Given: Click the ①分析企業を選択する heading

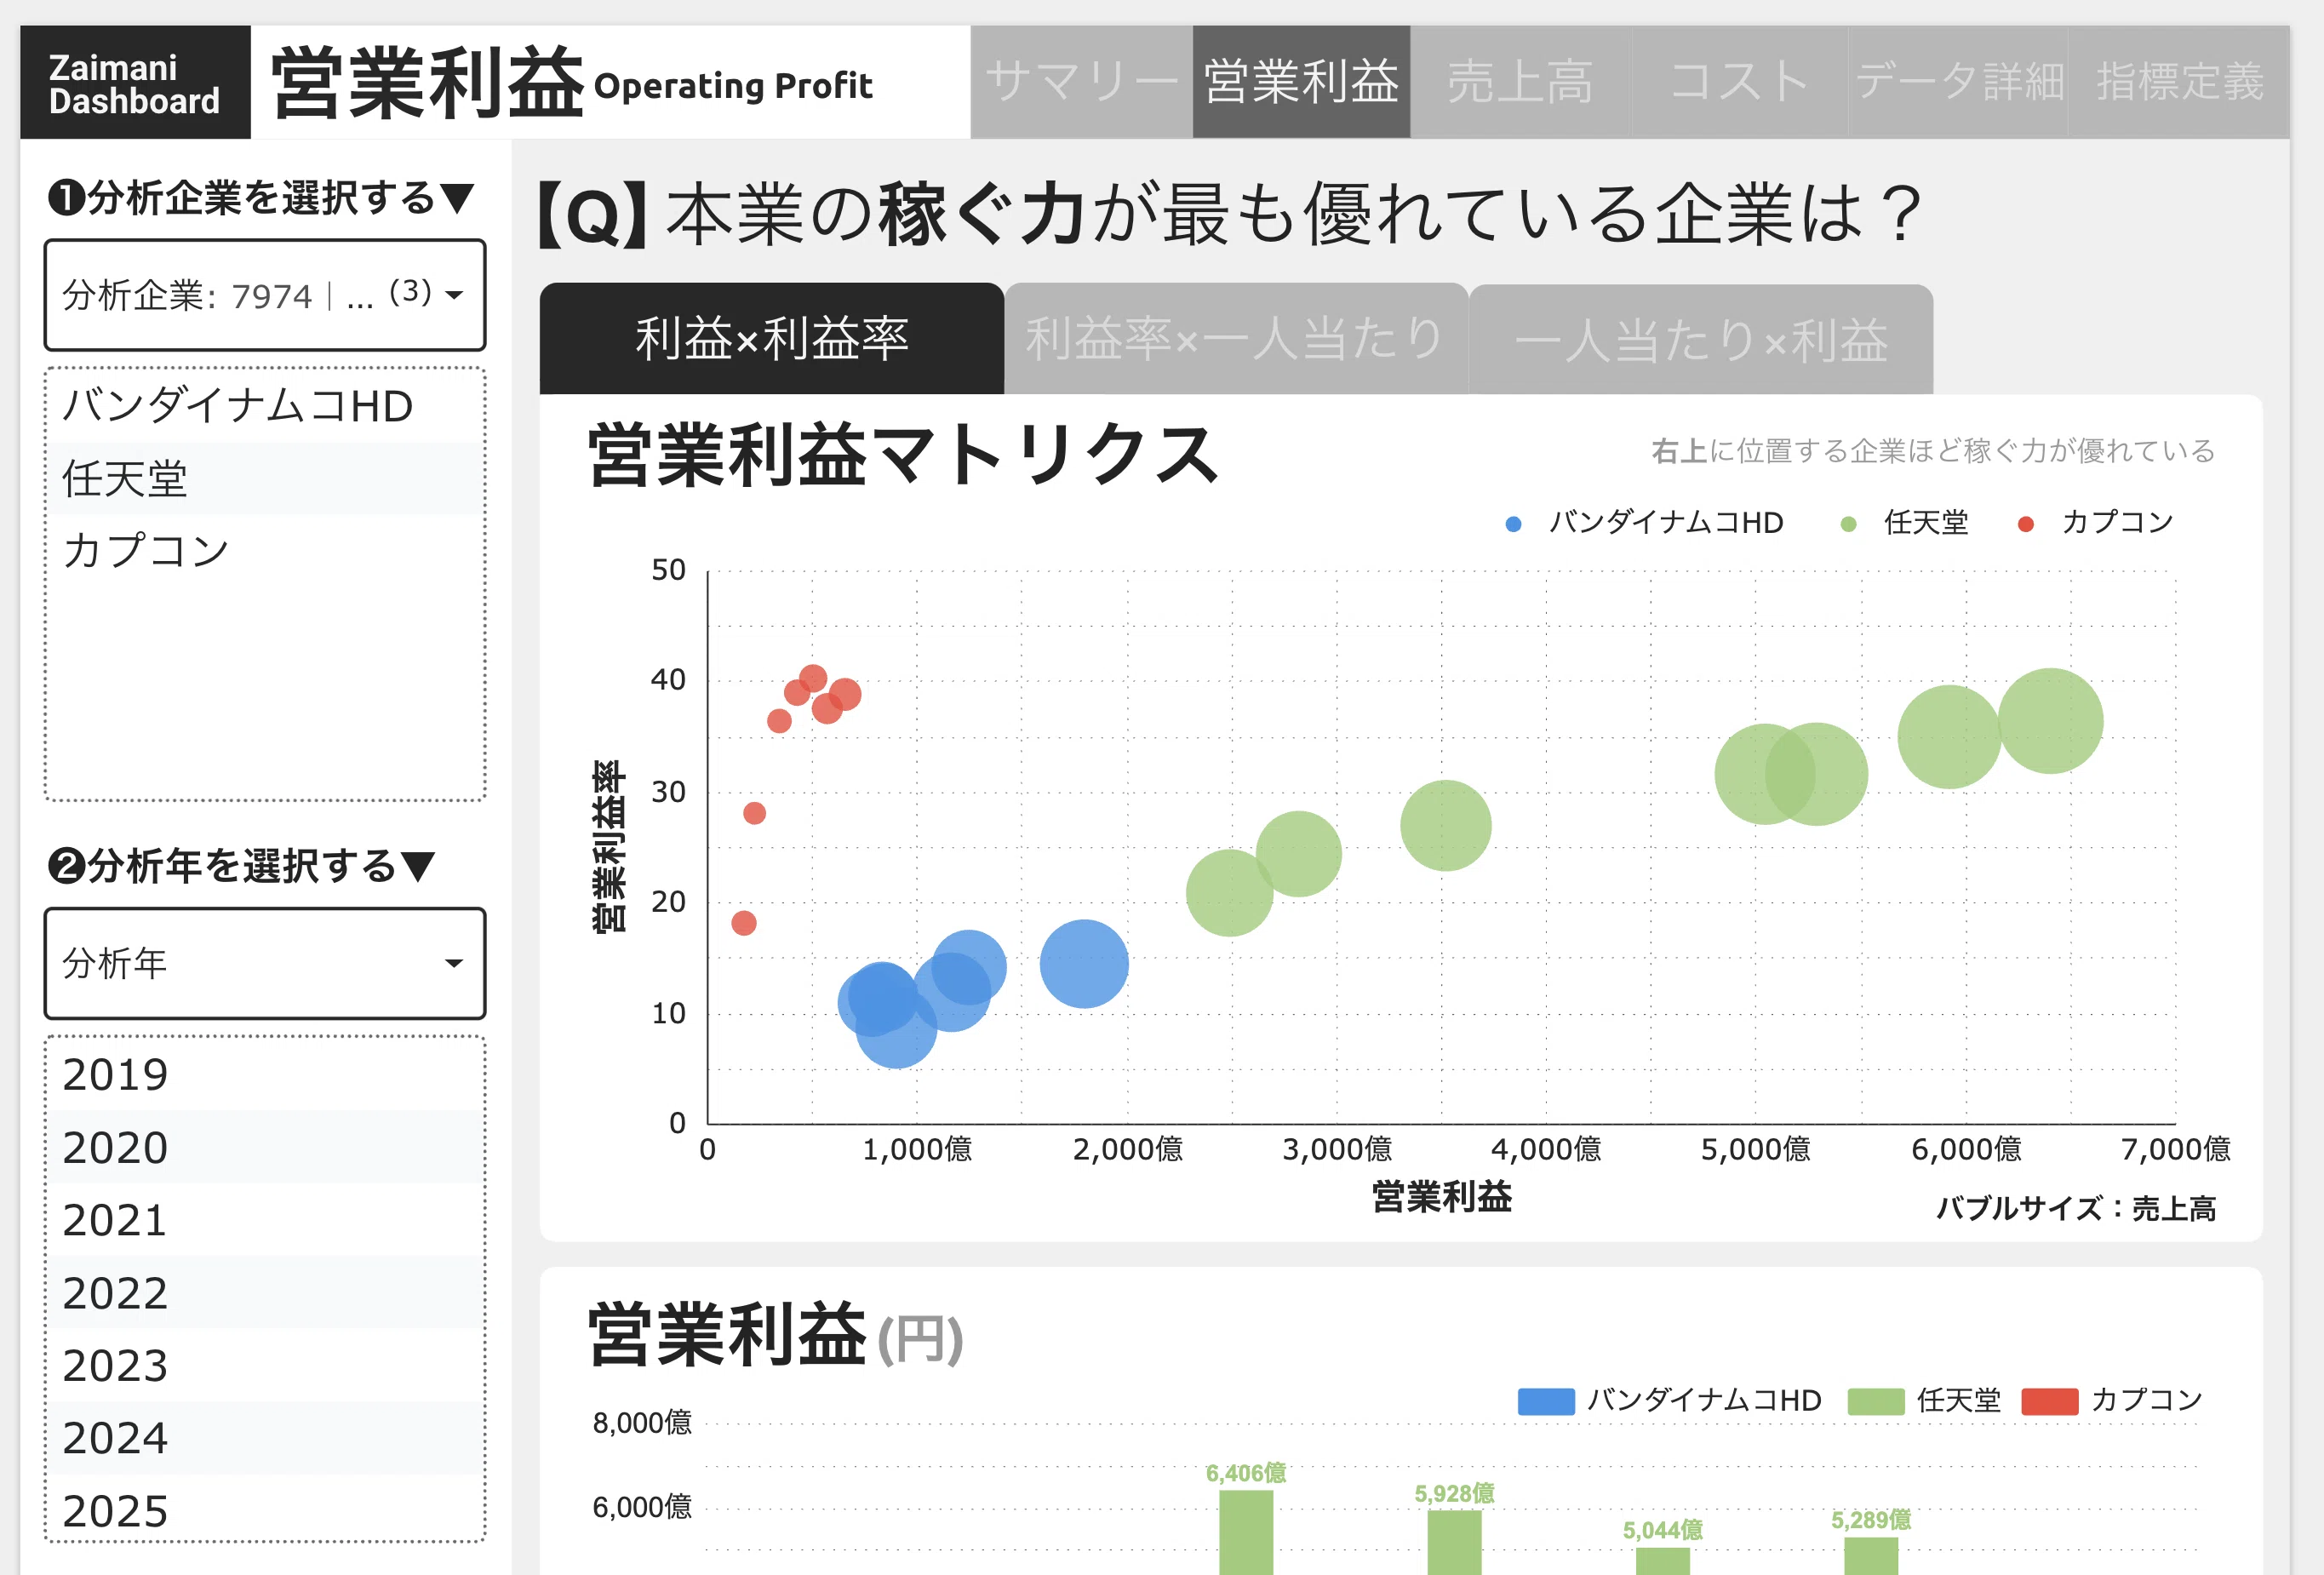Looking at the screenshot, I should coord(261,198).
